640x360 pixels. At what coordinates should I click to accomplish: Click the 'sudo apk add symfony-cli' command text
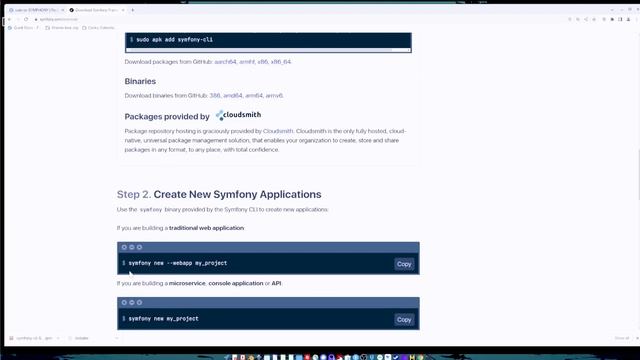[x=174, y=40]
